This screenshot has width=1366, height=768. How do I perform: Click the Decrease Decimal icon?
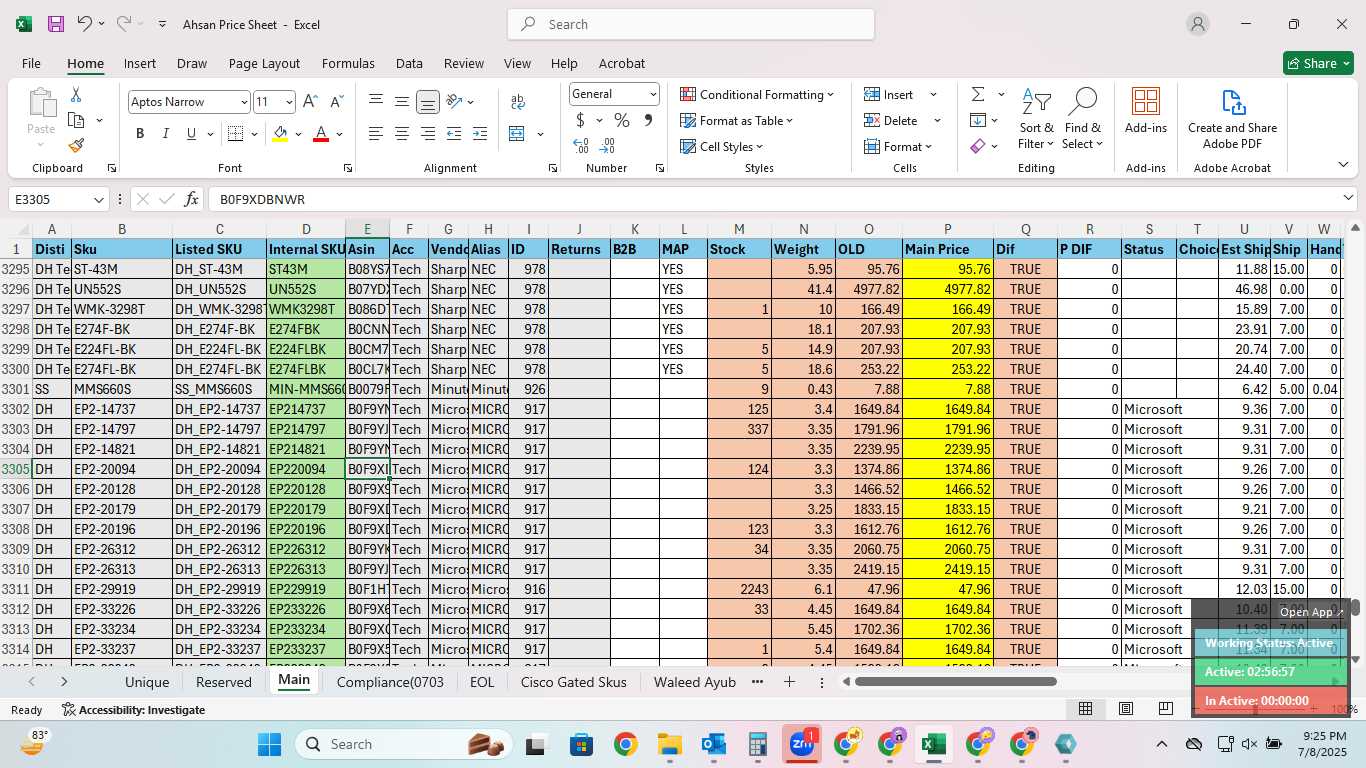[x=608, y=145]
